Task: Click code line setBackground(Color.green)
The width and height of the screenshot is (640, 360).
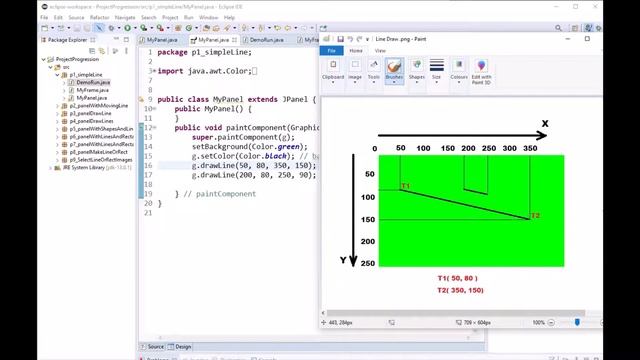Action: point(250,147)
